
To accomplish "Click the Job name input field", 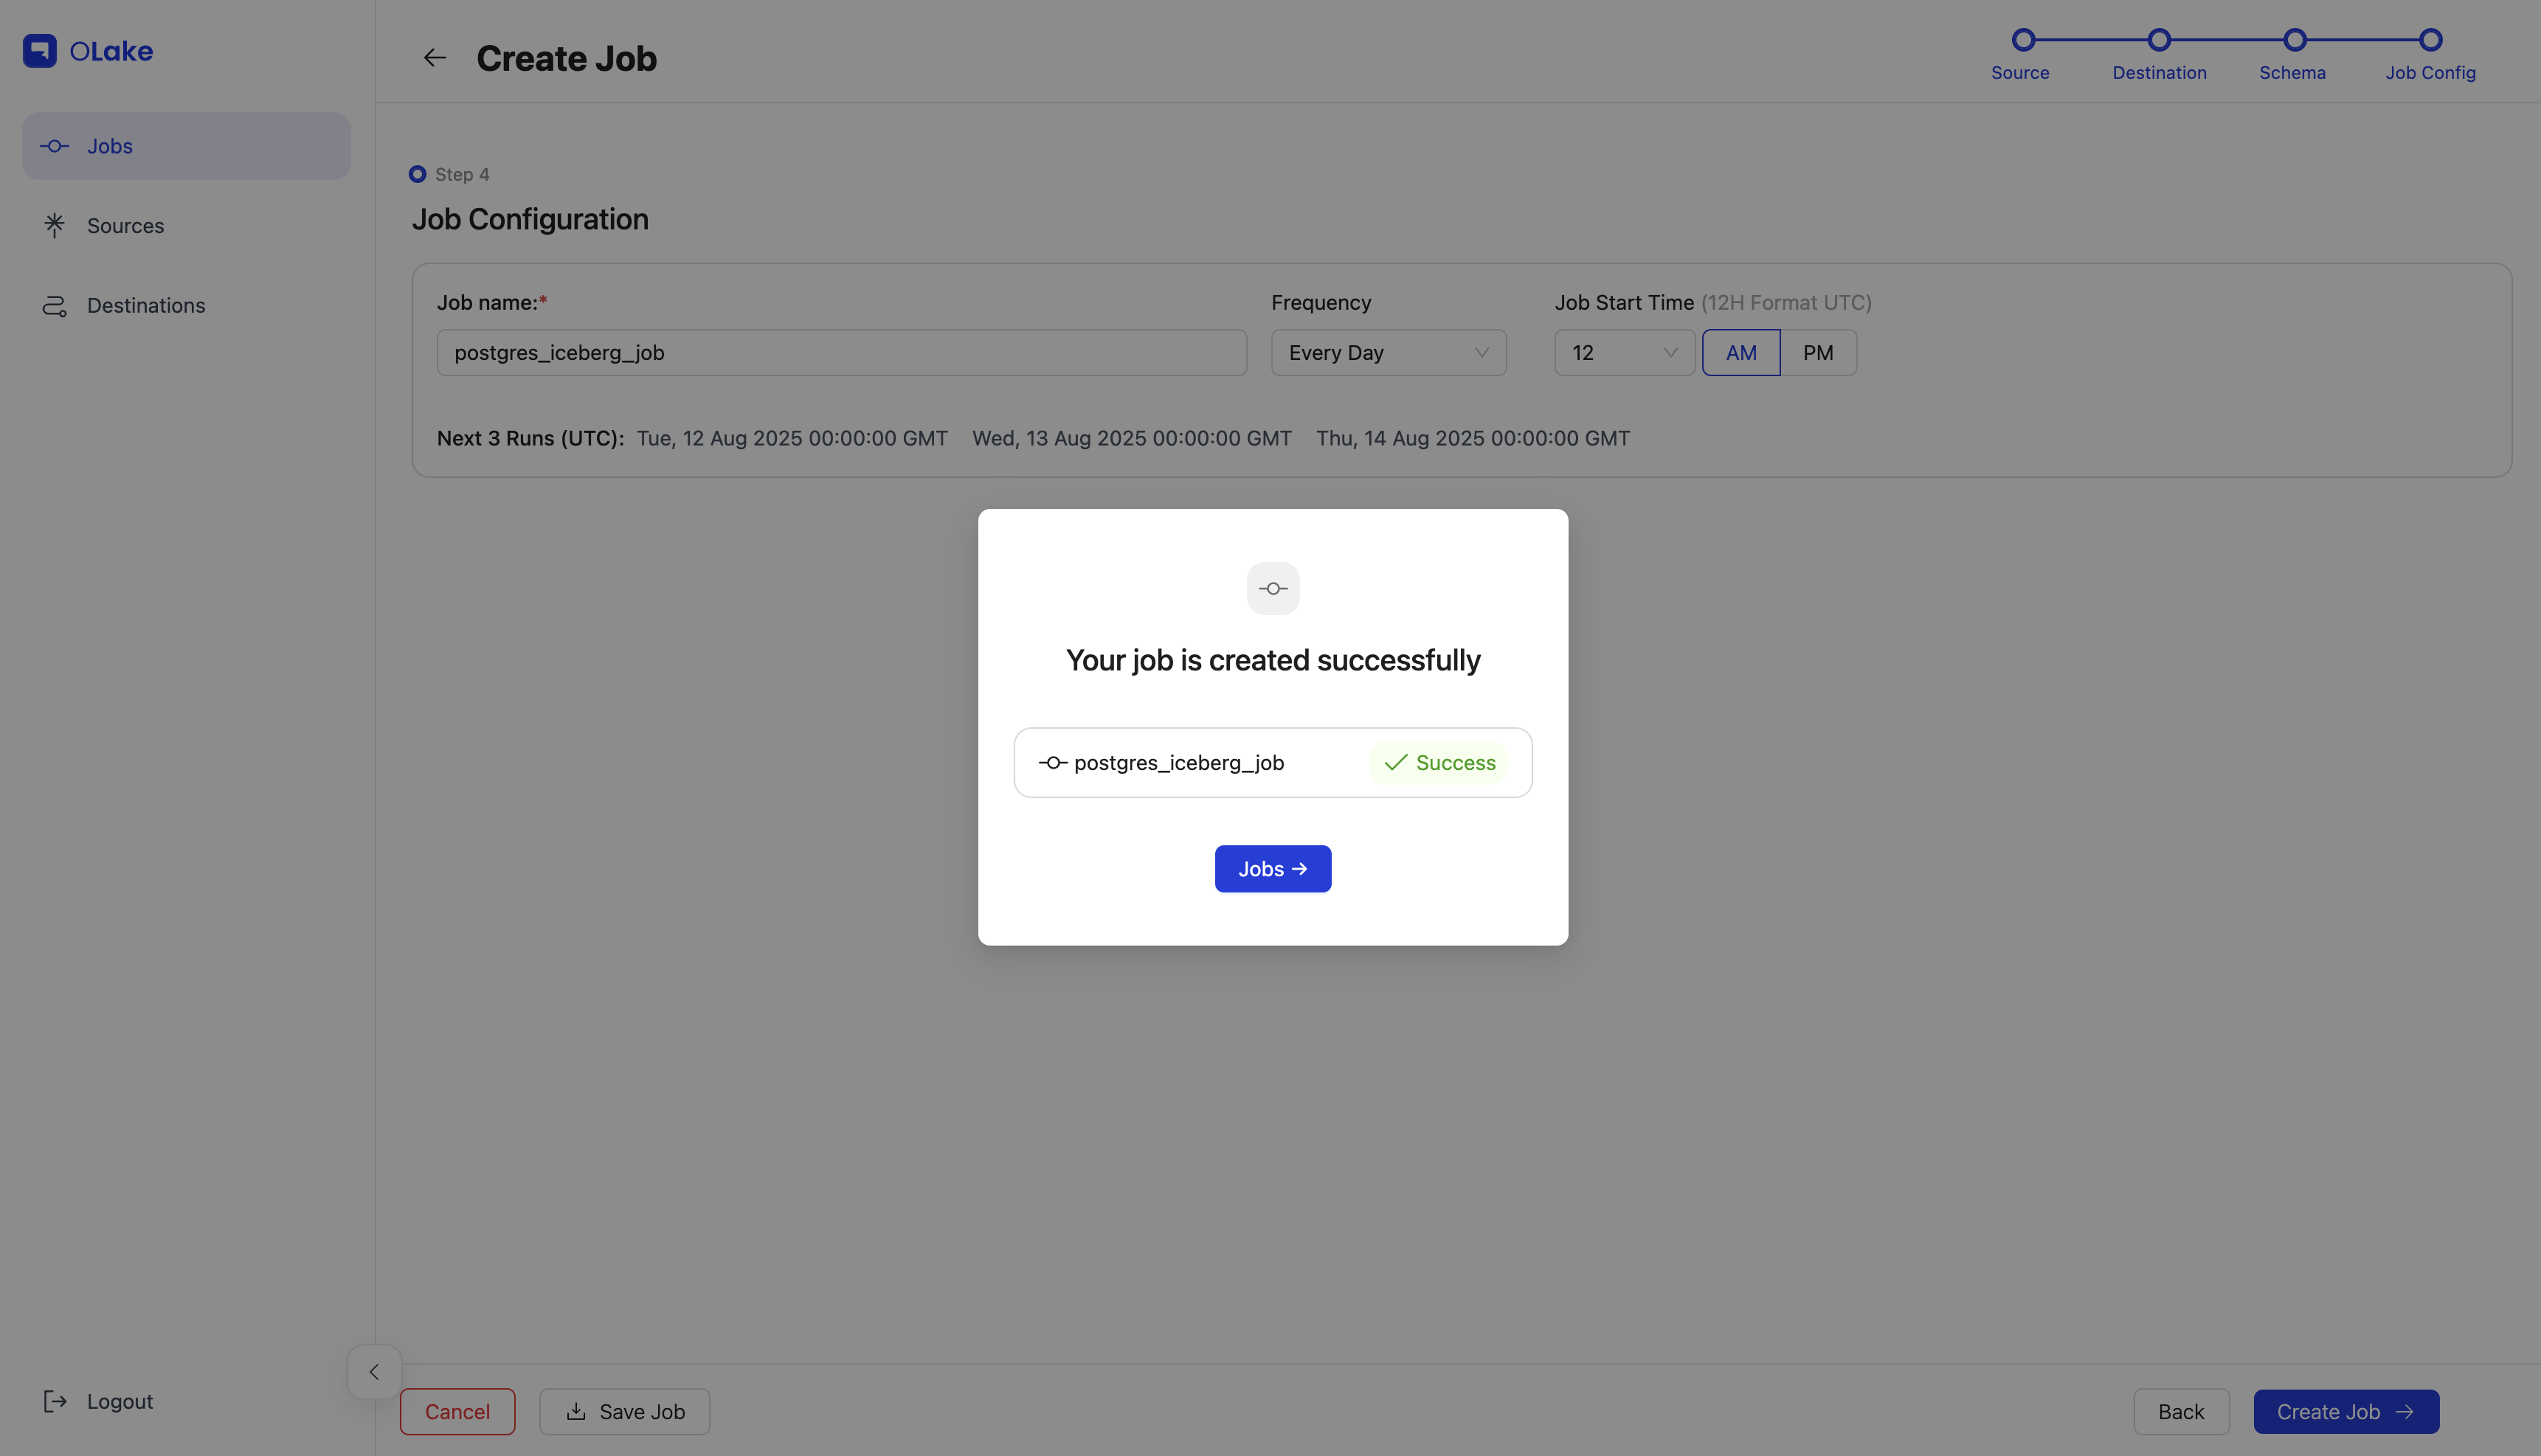I will 842,353.
